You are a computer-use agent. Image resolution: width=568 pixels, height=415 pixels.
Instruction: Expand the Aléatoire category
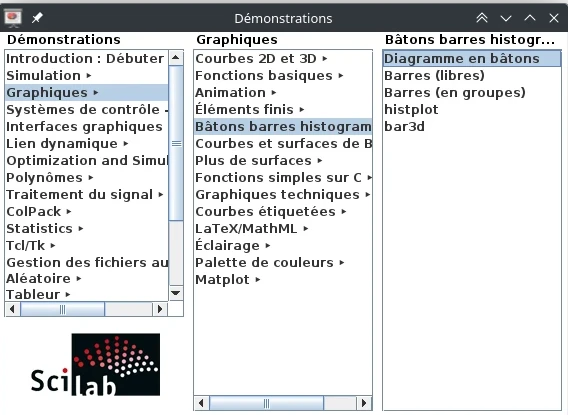(87, 278)
